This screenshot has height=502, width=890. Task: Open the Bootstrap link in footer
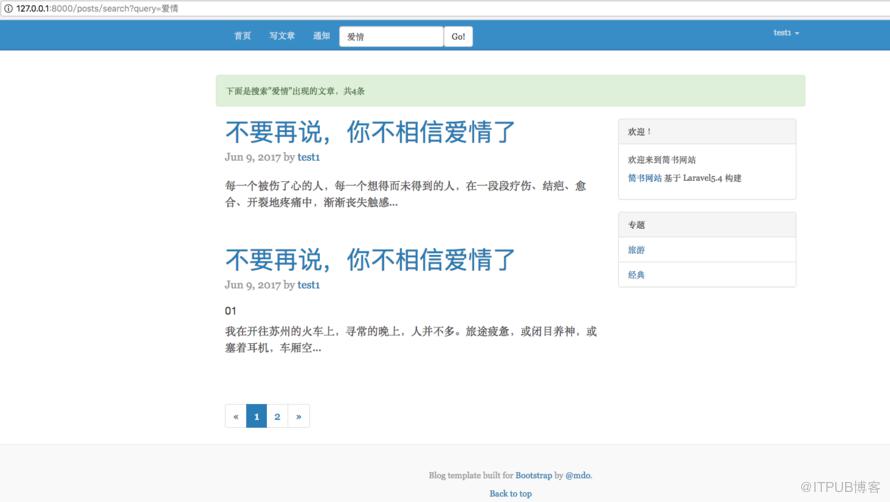tap(534, 475)
